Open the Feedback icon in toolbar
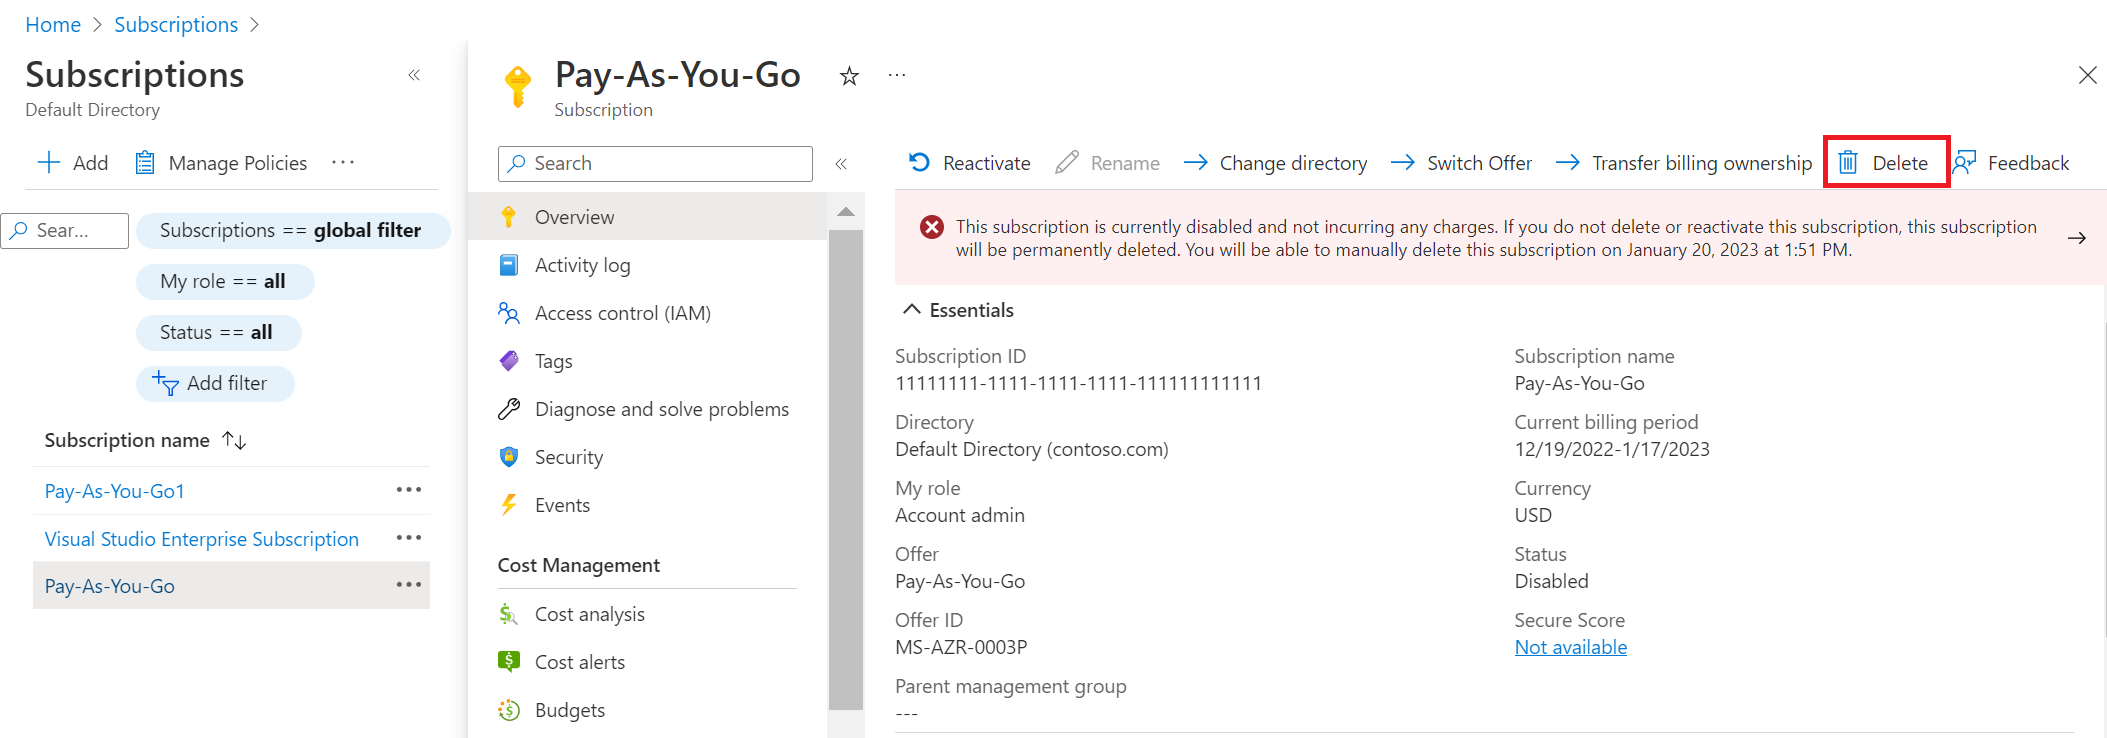 (1965, 163)
